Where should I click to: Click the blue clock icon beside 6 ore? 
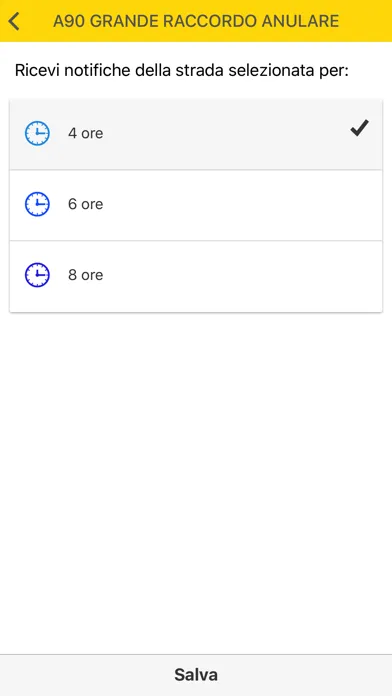(37, 204)
